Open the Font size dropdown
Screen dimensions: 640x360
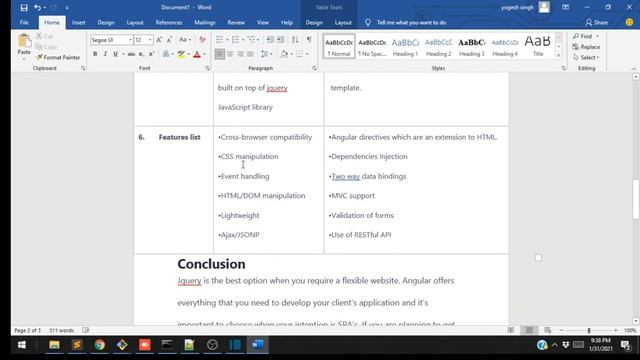[150, 40]
